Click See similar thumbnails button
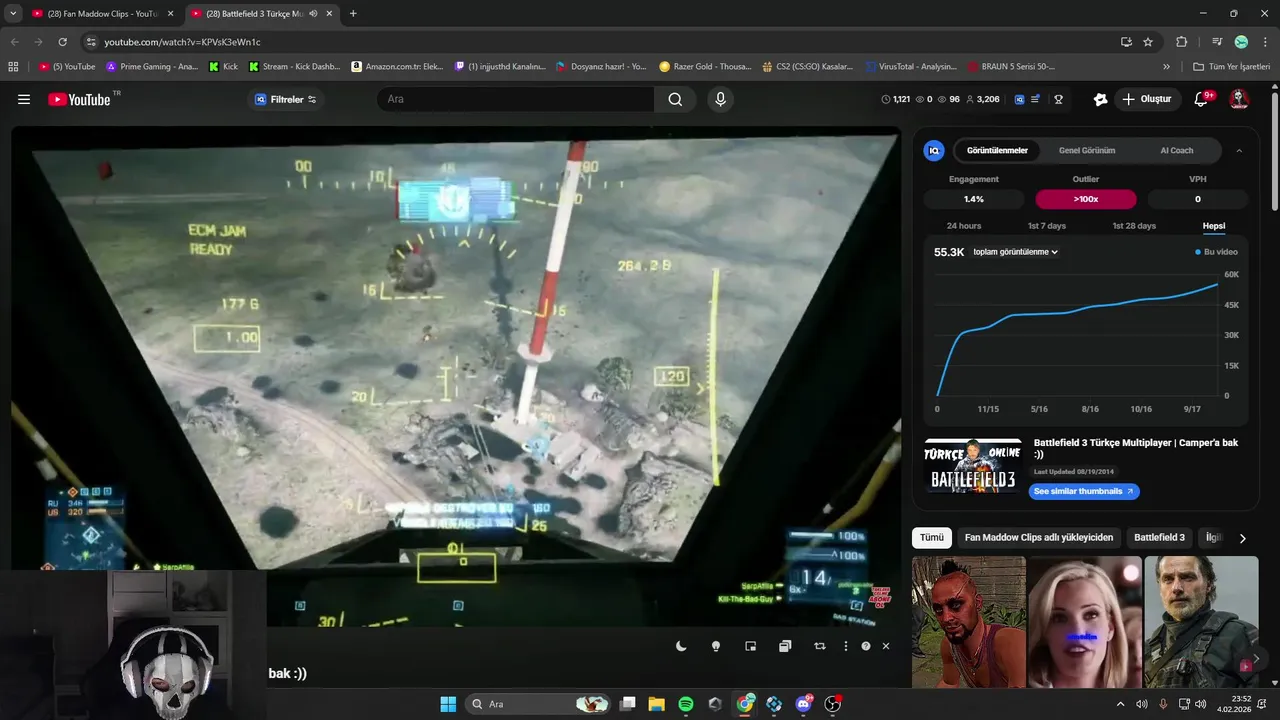Screen dimensions: 1280x720 [1084, 491]
